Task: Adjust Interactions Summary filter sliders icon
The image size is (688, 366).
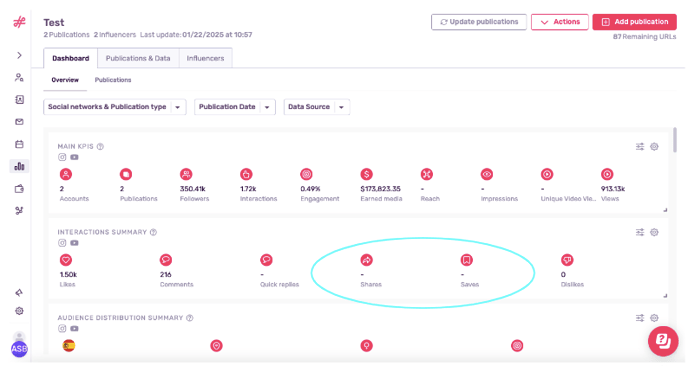Action: (x=640, y=232)
